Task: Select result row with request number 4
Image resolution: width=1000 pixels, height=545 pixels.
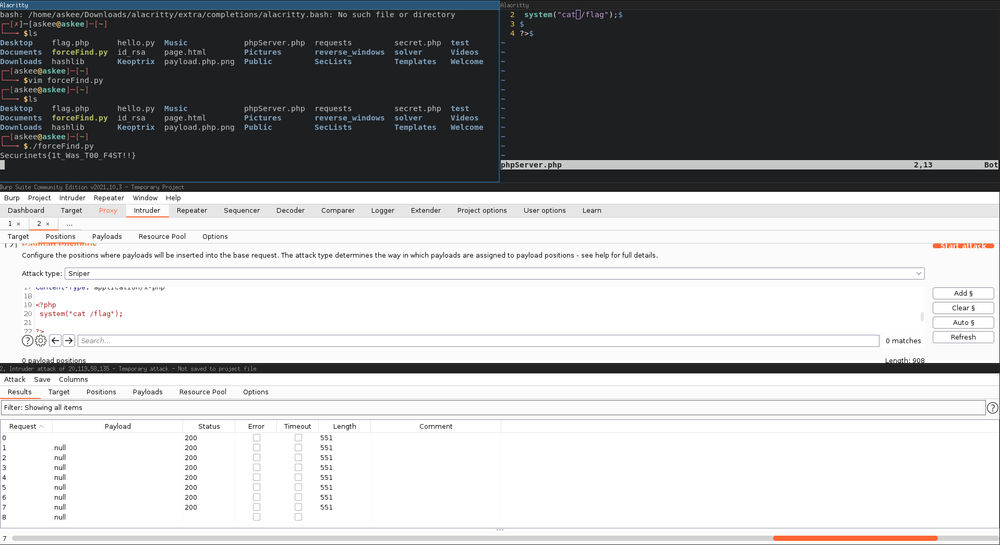Action: click(250, 477)
